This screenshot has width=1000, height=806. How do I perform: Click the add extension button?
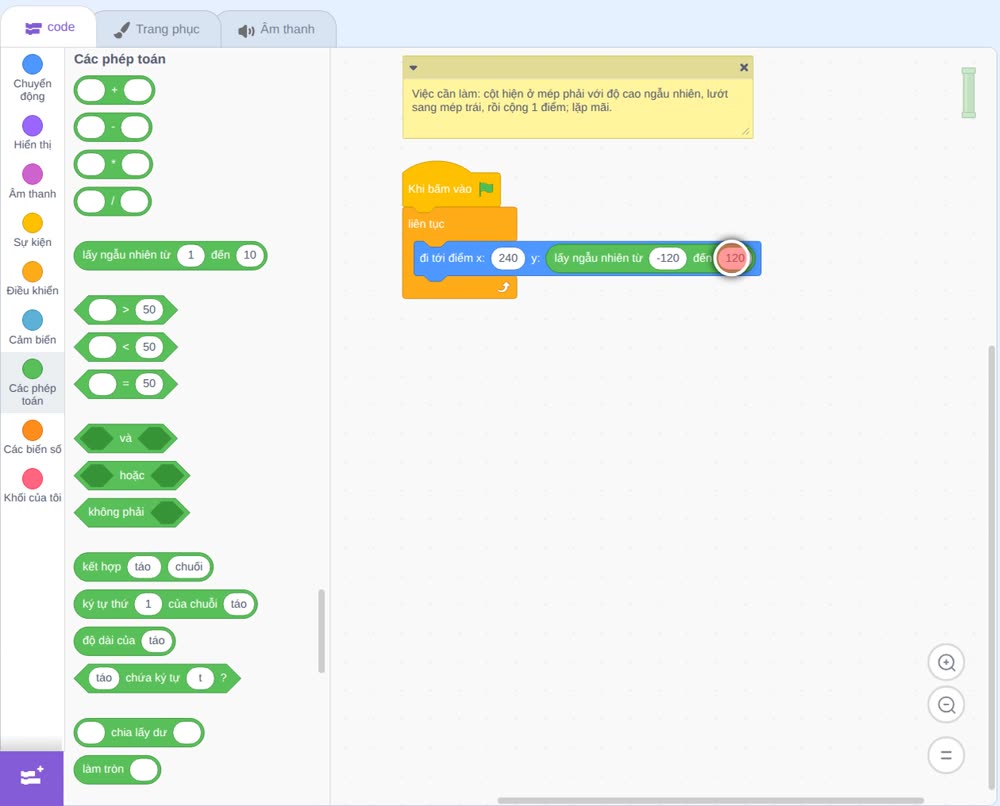coord(32,778)
